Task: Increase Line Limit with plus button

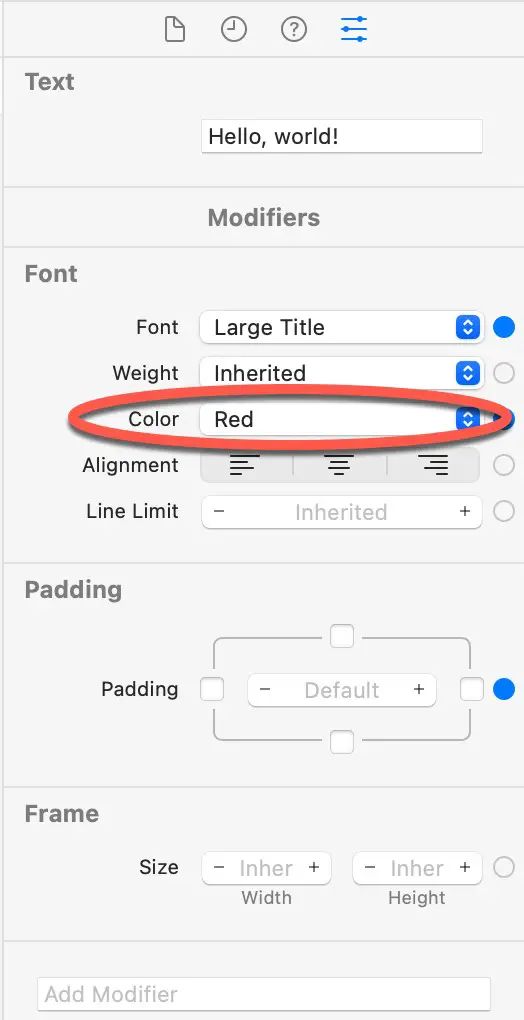Action: (465, 512)
